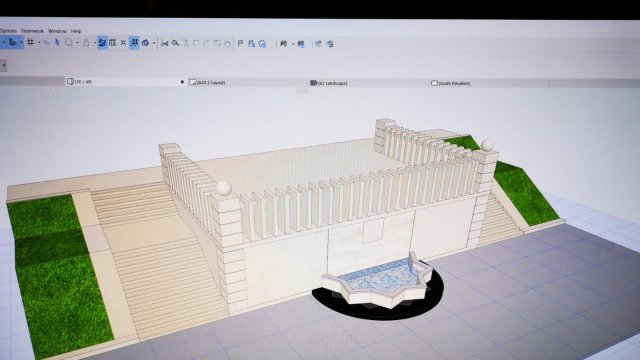
Task: Toggle the highlighted blue layers icon
Action: (x=102, y=42)
